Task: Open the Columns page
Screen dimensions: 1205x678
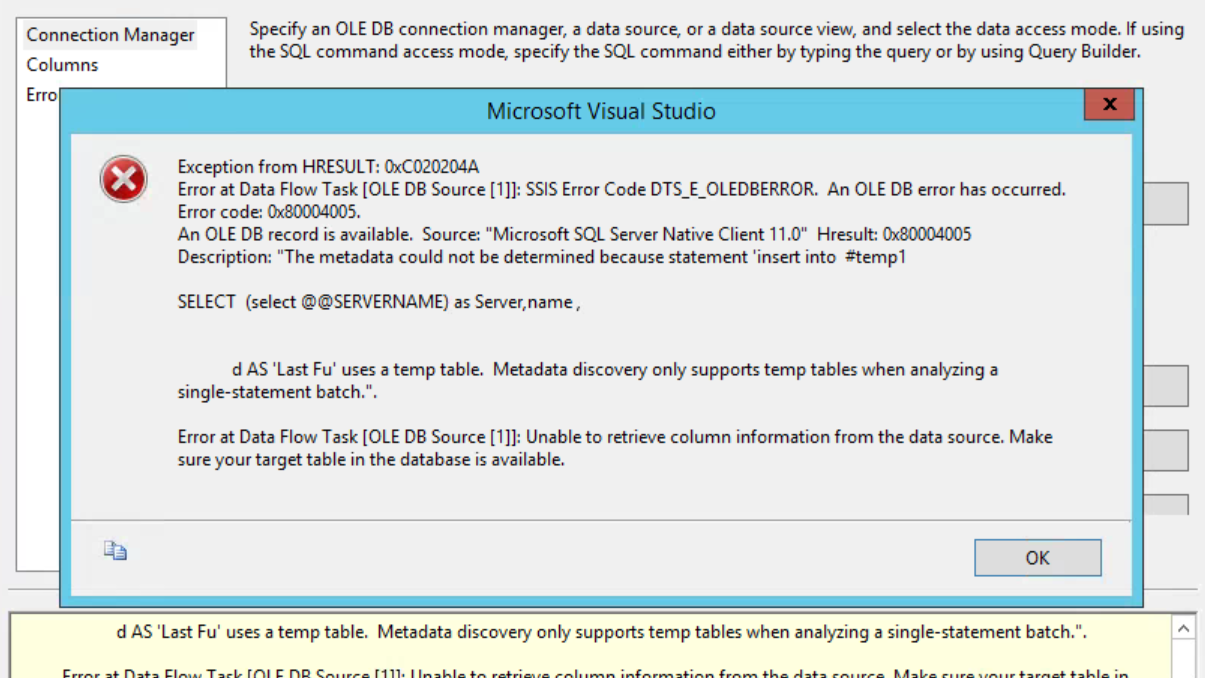Action: click(x=62, y=65)
